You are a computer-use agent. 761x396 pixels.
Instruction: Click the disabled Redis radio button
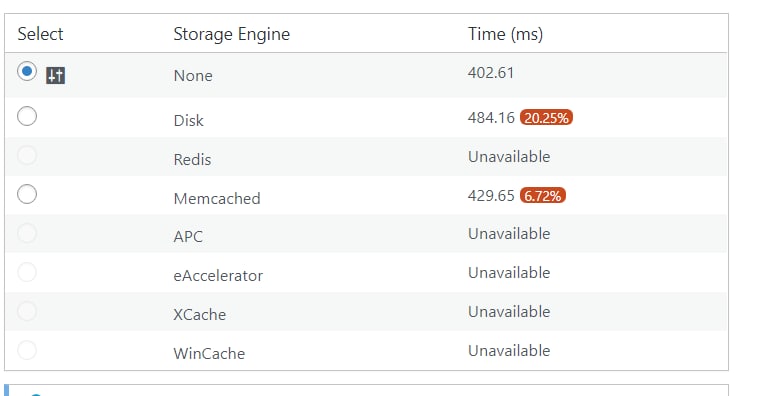[x=27, y=155]
